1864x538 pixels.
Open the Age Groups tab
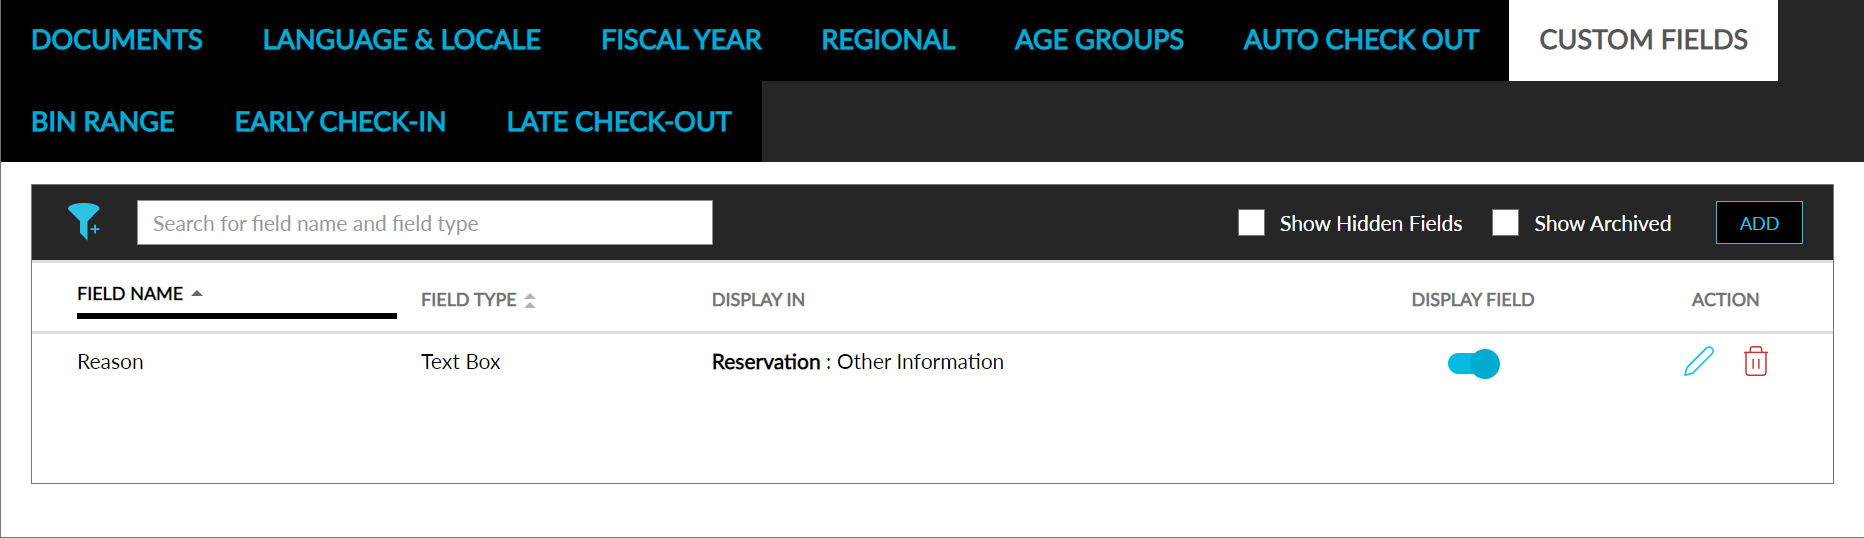click(1099, 40)
